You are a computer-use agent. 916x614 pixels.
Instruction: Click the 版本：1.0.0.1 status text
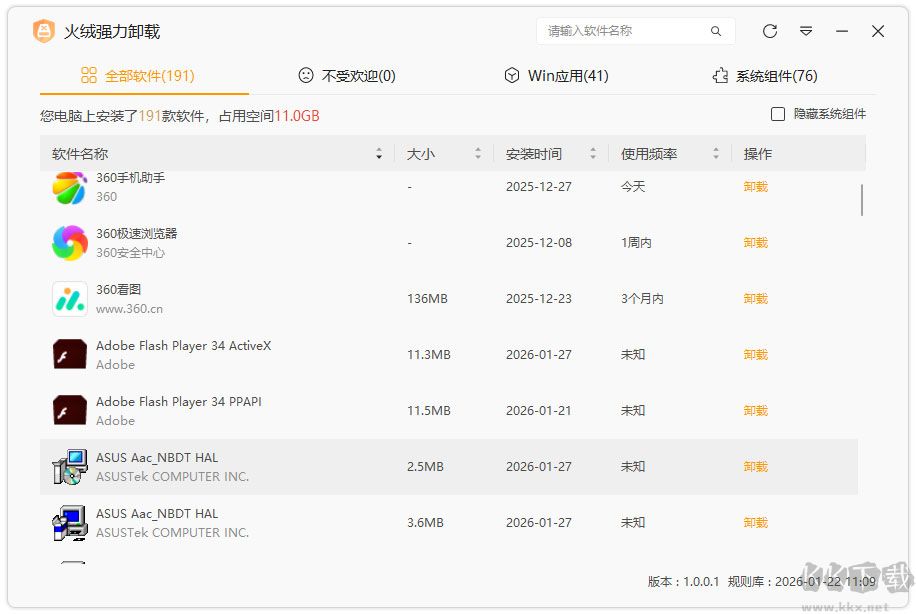coord(683,581)
